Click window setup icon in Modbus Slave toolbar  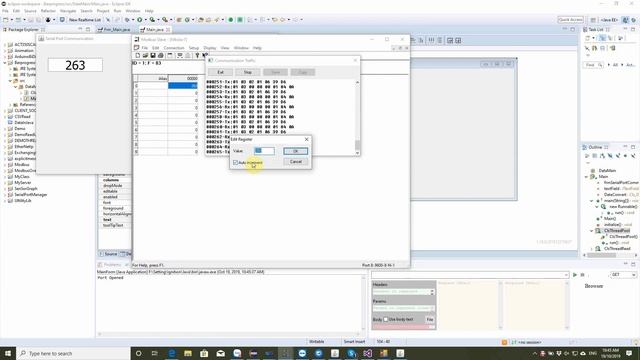[170, 56]
